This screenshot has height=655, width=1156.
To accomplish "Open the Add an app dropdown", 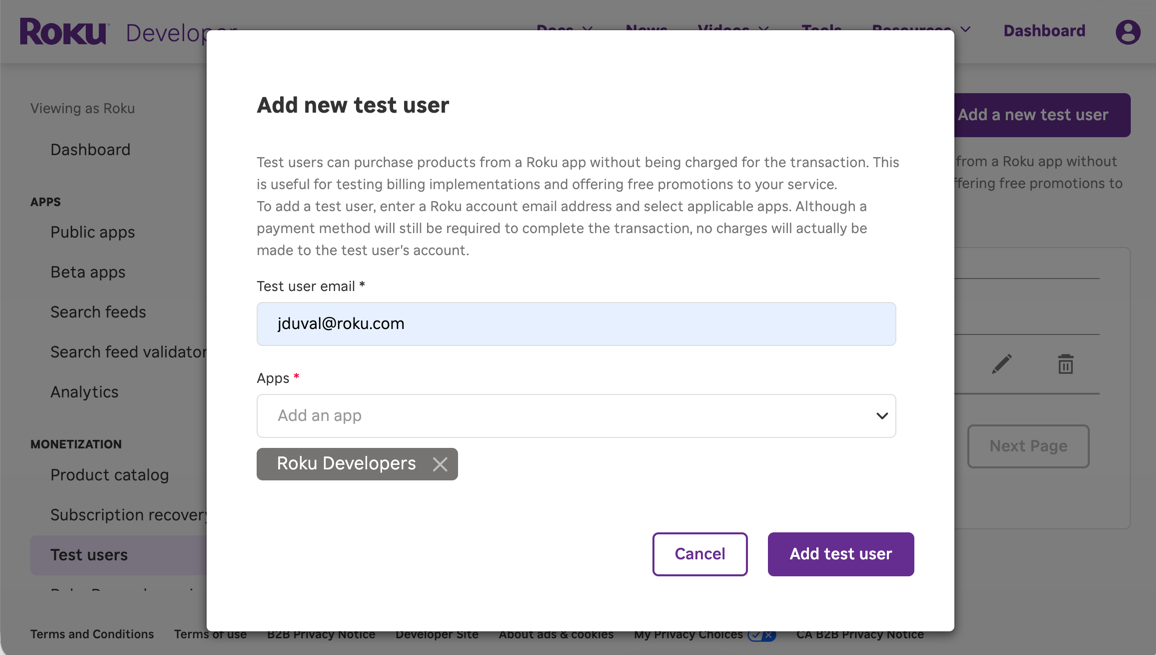I will [x=576, y=416].
